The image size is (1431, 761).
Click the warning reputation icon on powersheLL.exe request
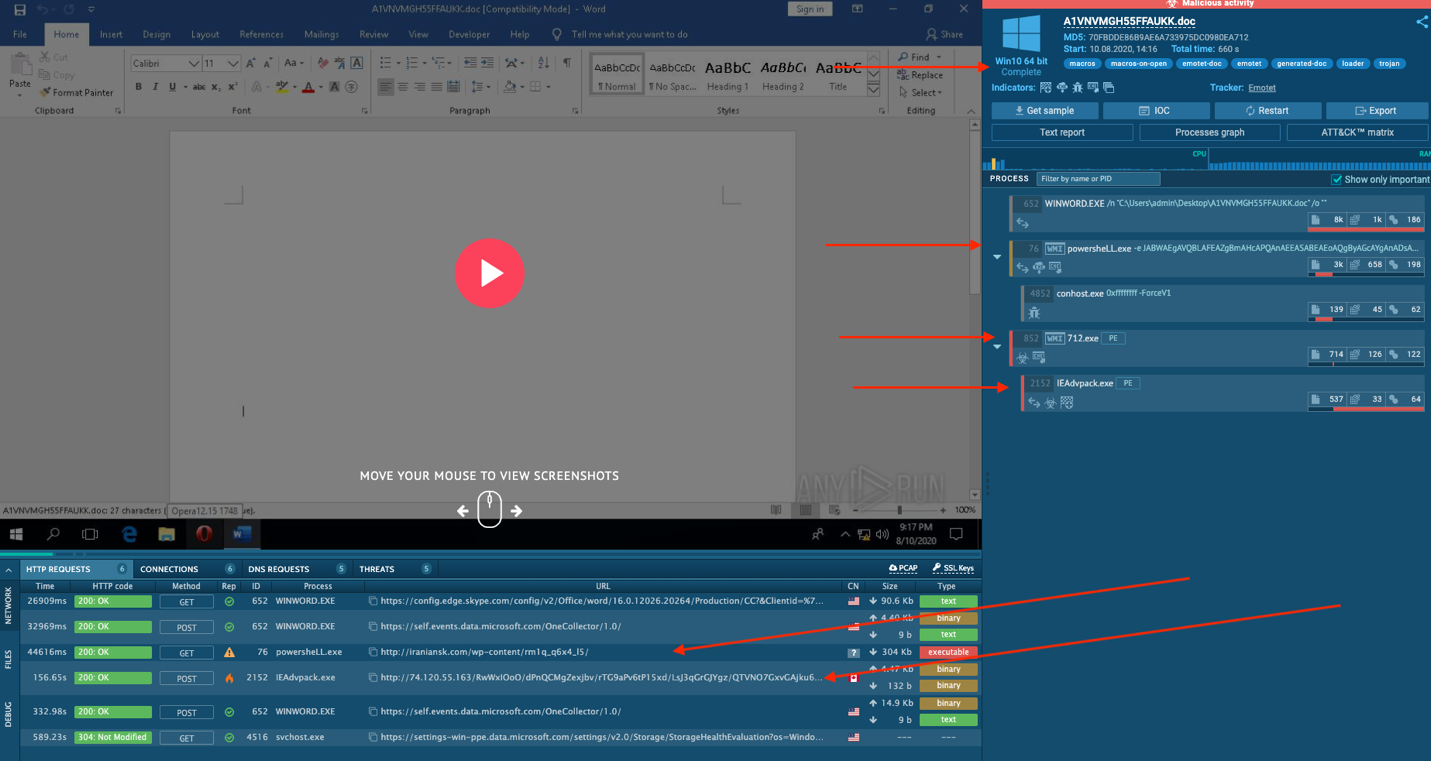[x=229, y=652]
